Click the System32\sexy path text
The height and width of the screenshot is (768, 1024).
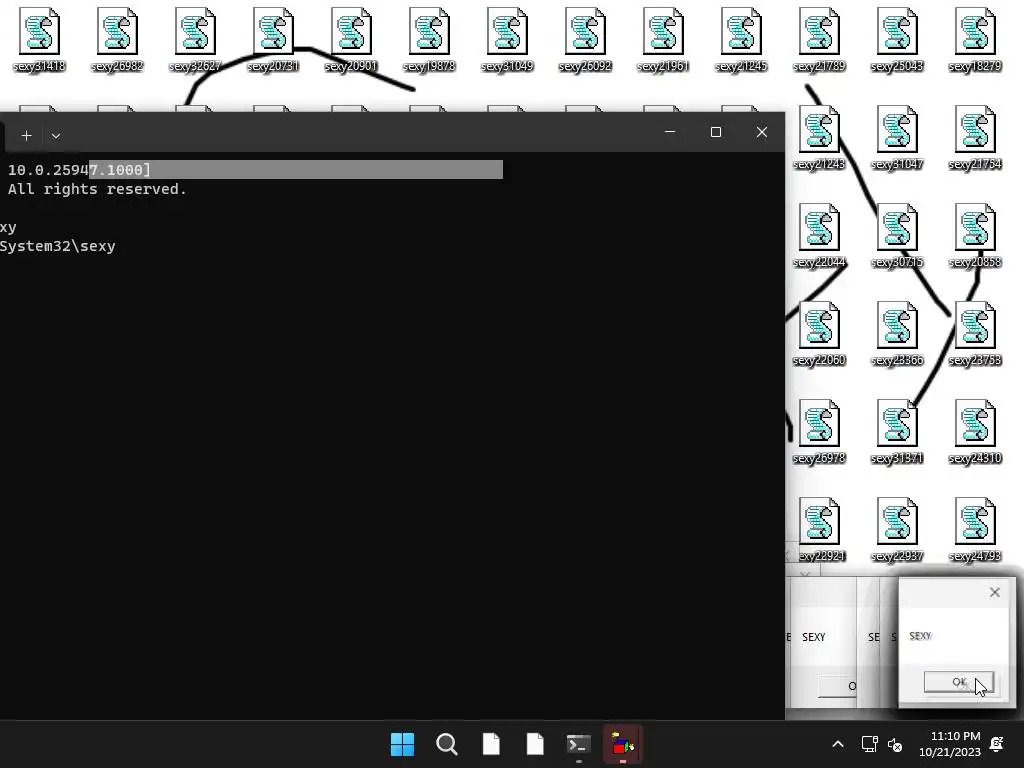[x=57, y=246]
